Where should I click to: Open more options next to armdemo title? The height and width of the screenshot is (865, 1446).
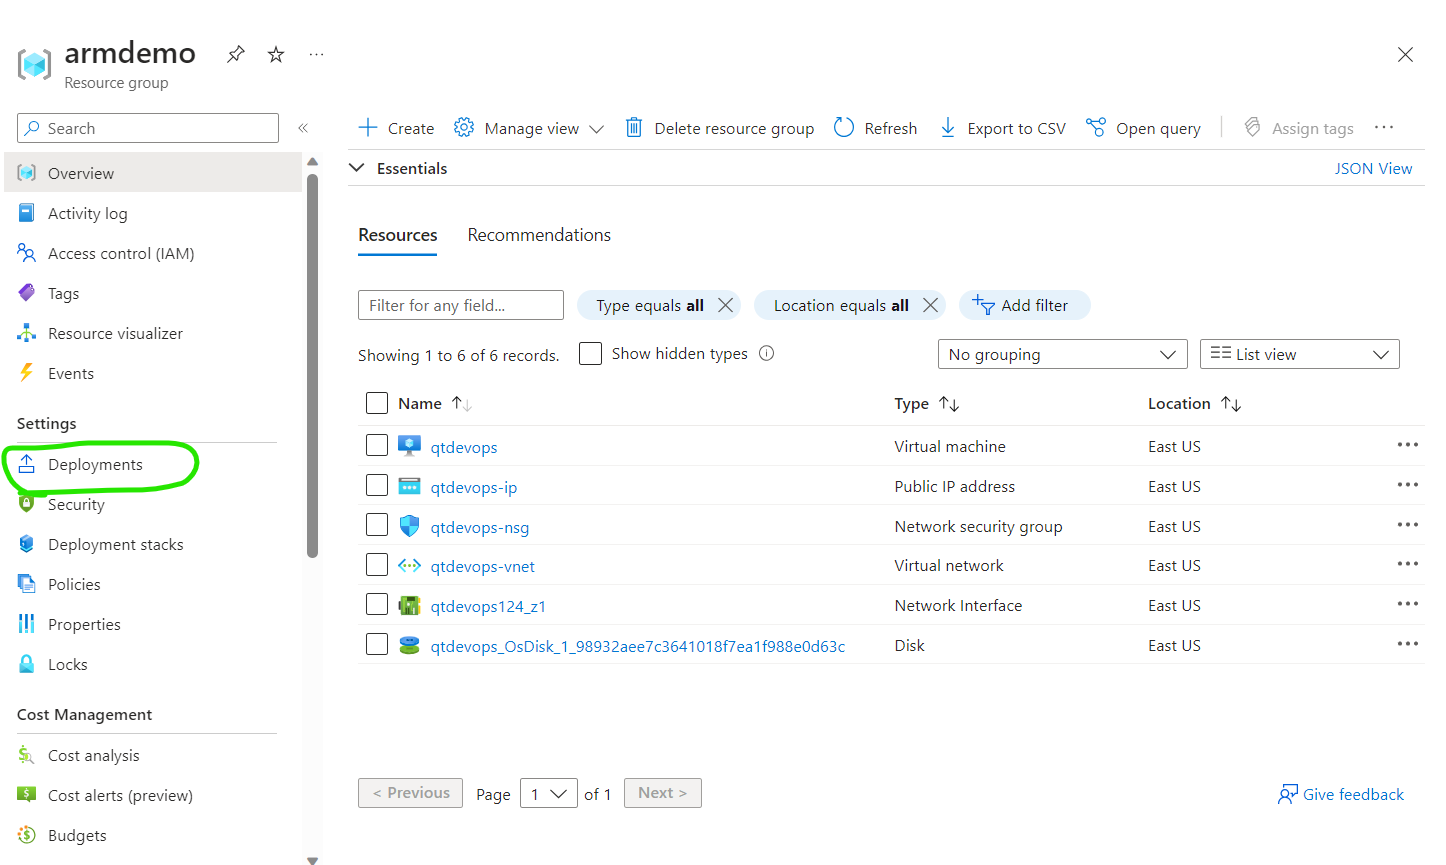(x=316, y=54)
